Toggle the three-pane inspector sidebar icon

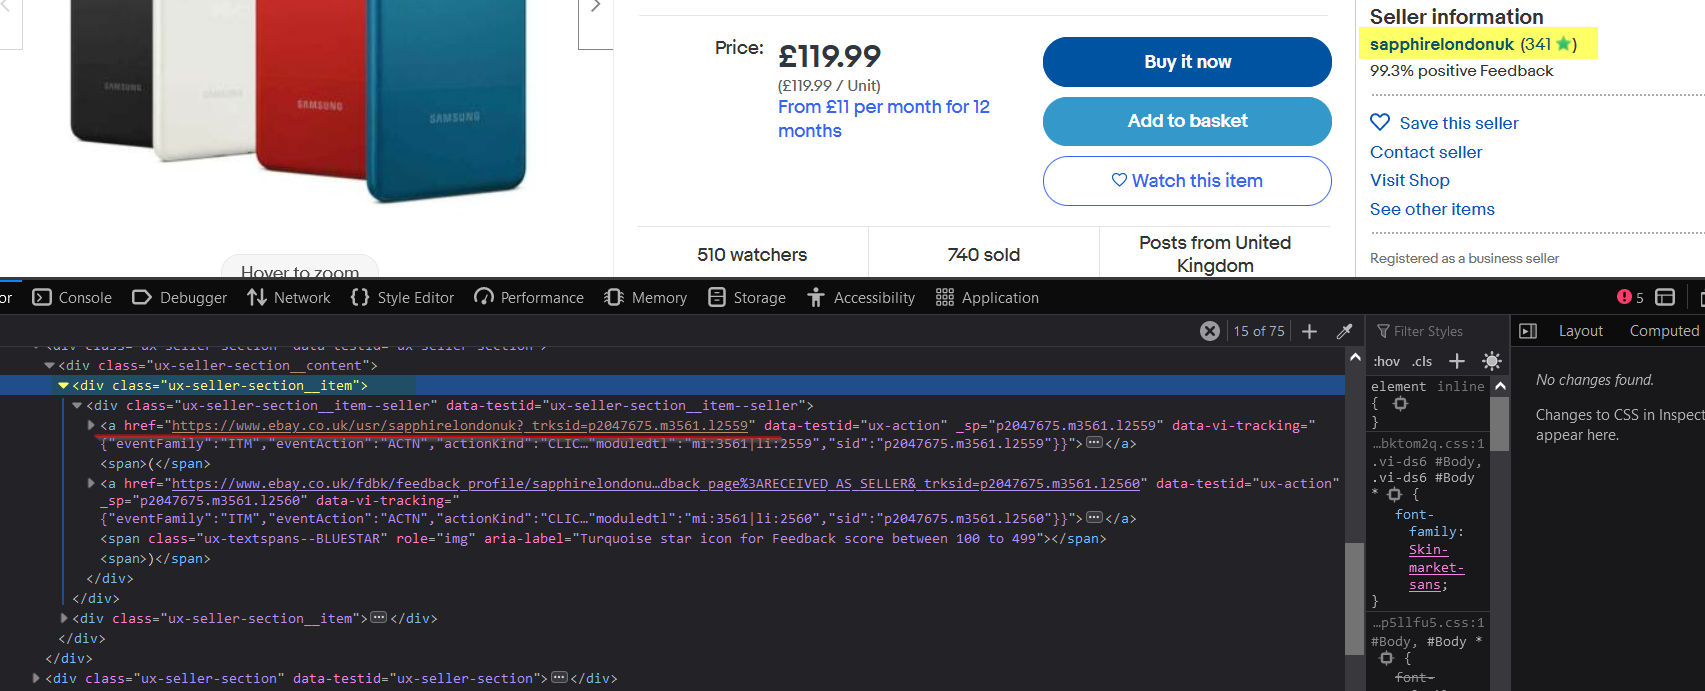[x=1528, y=331]
